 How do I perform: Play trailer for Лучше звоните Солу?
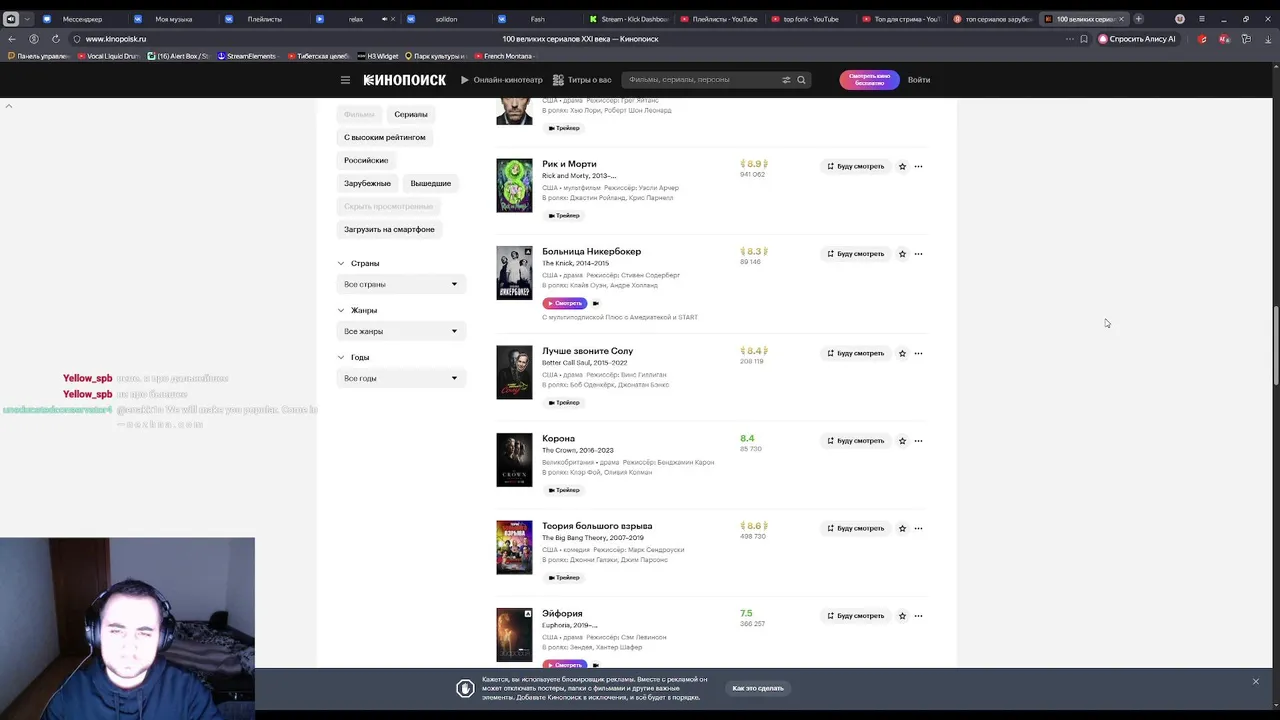point(564,403)
